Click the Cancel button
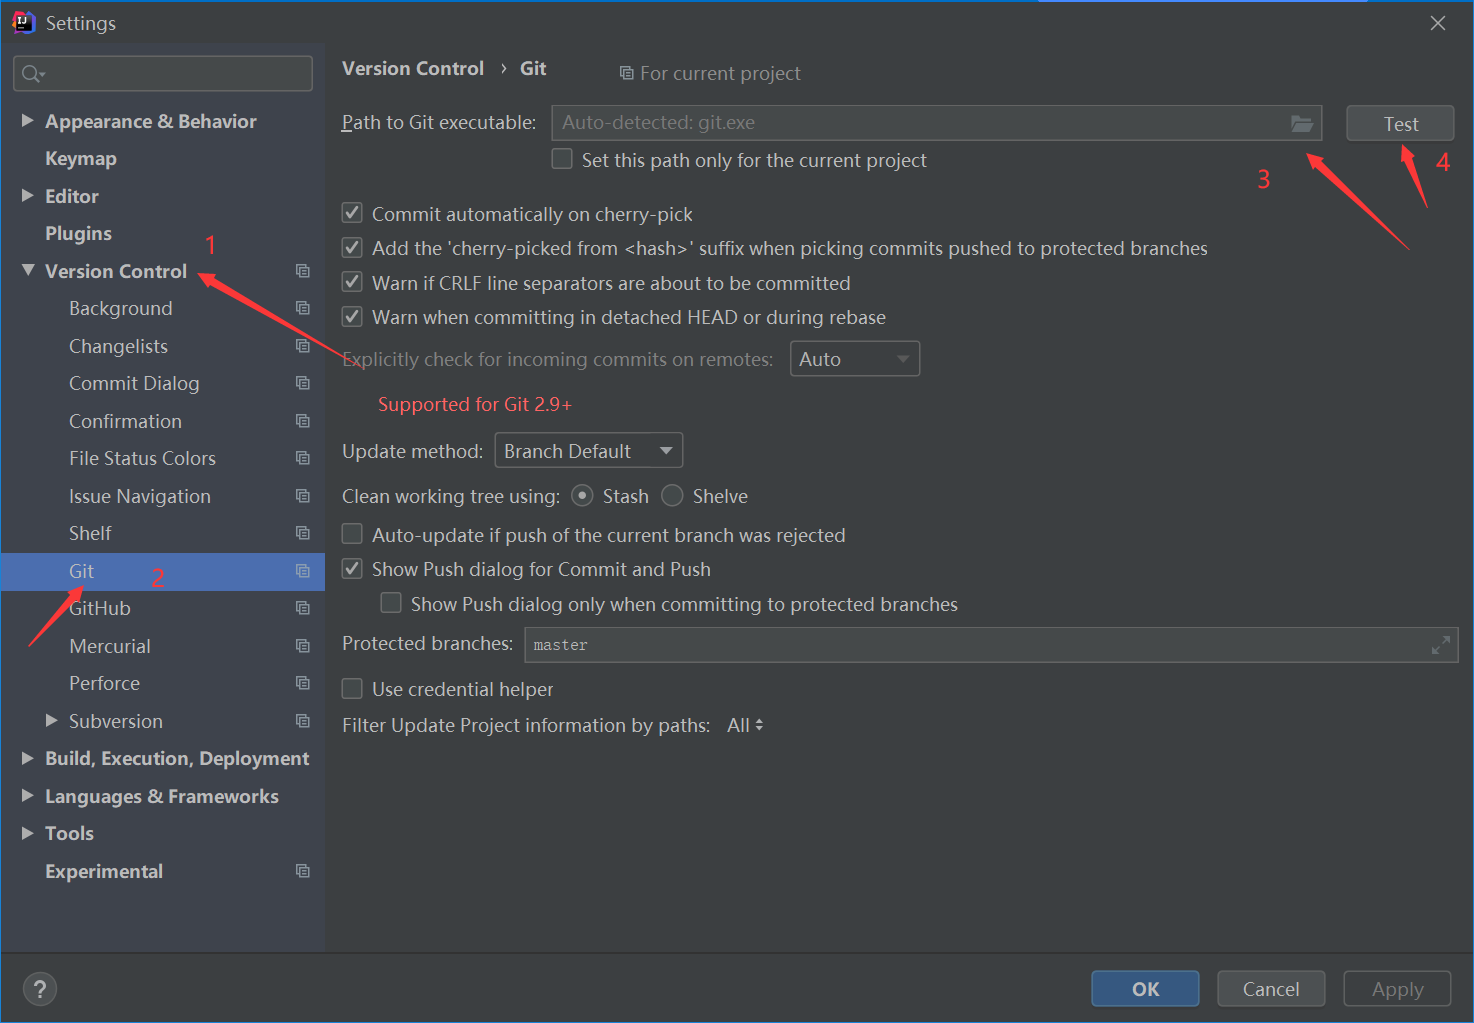The height and width of the screenshot is (1023, 1474). [1271, 989]
